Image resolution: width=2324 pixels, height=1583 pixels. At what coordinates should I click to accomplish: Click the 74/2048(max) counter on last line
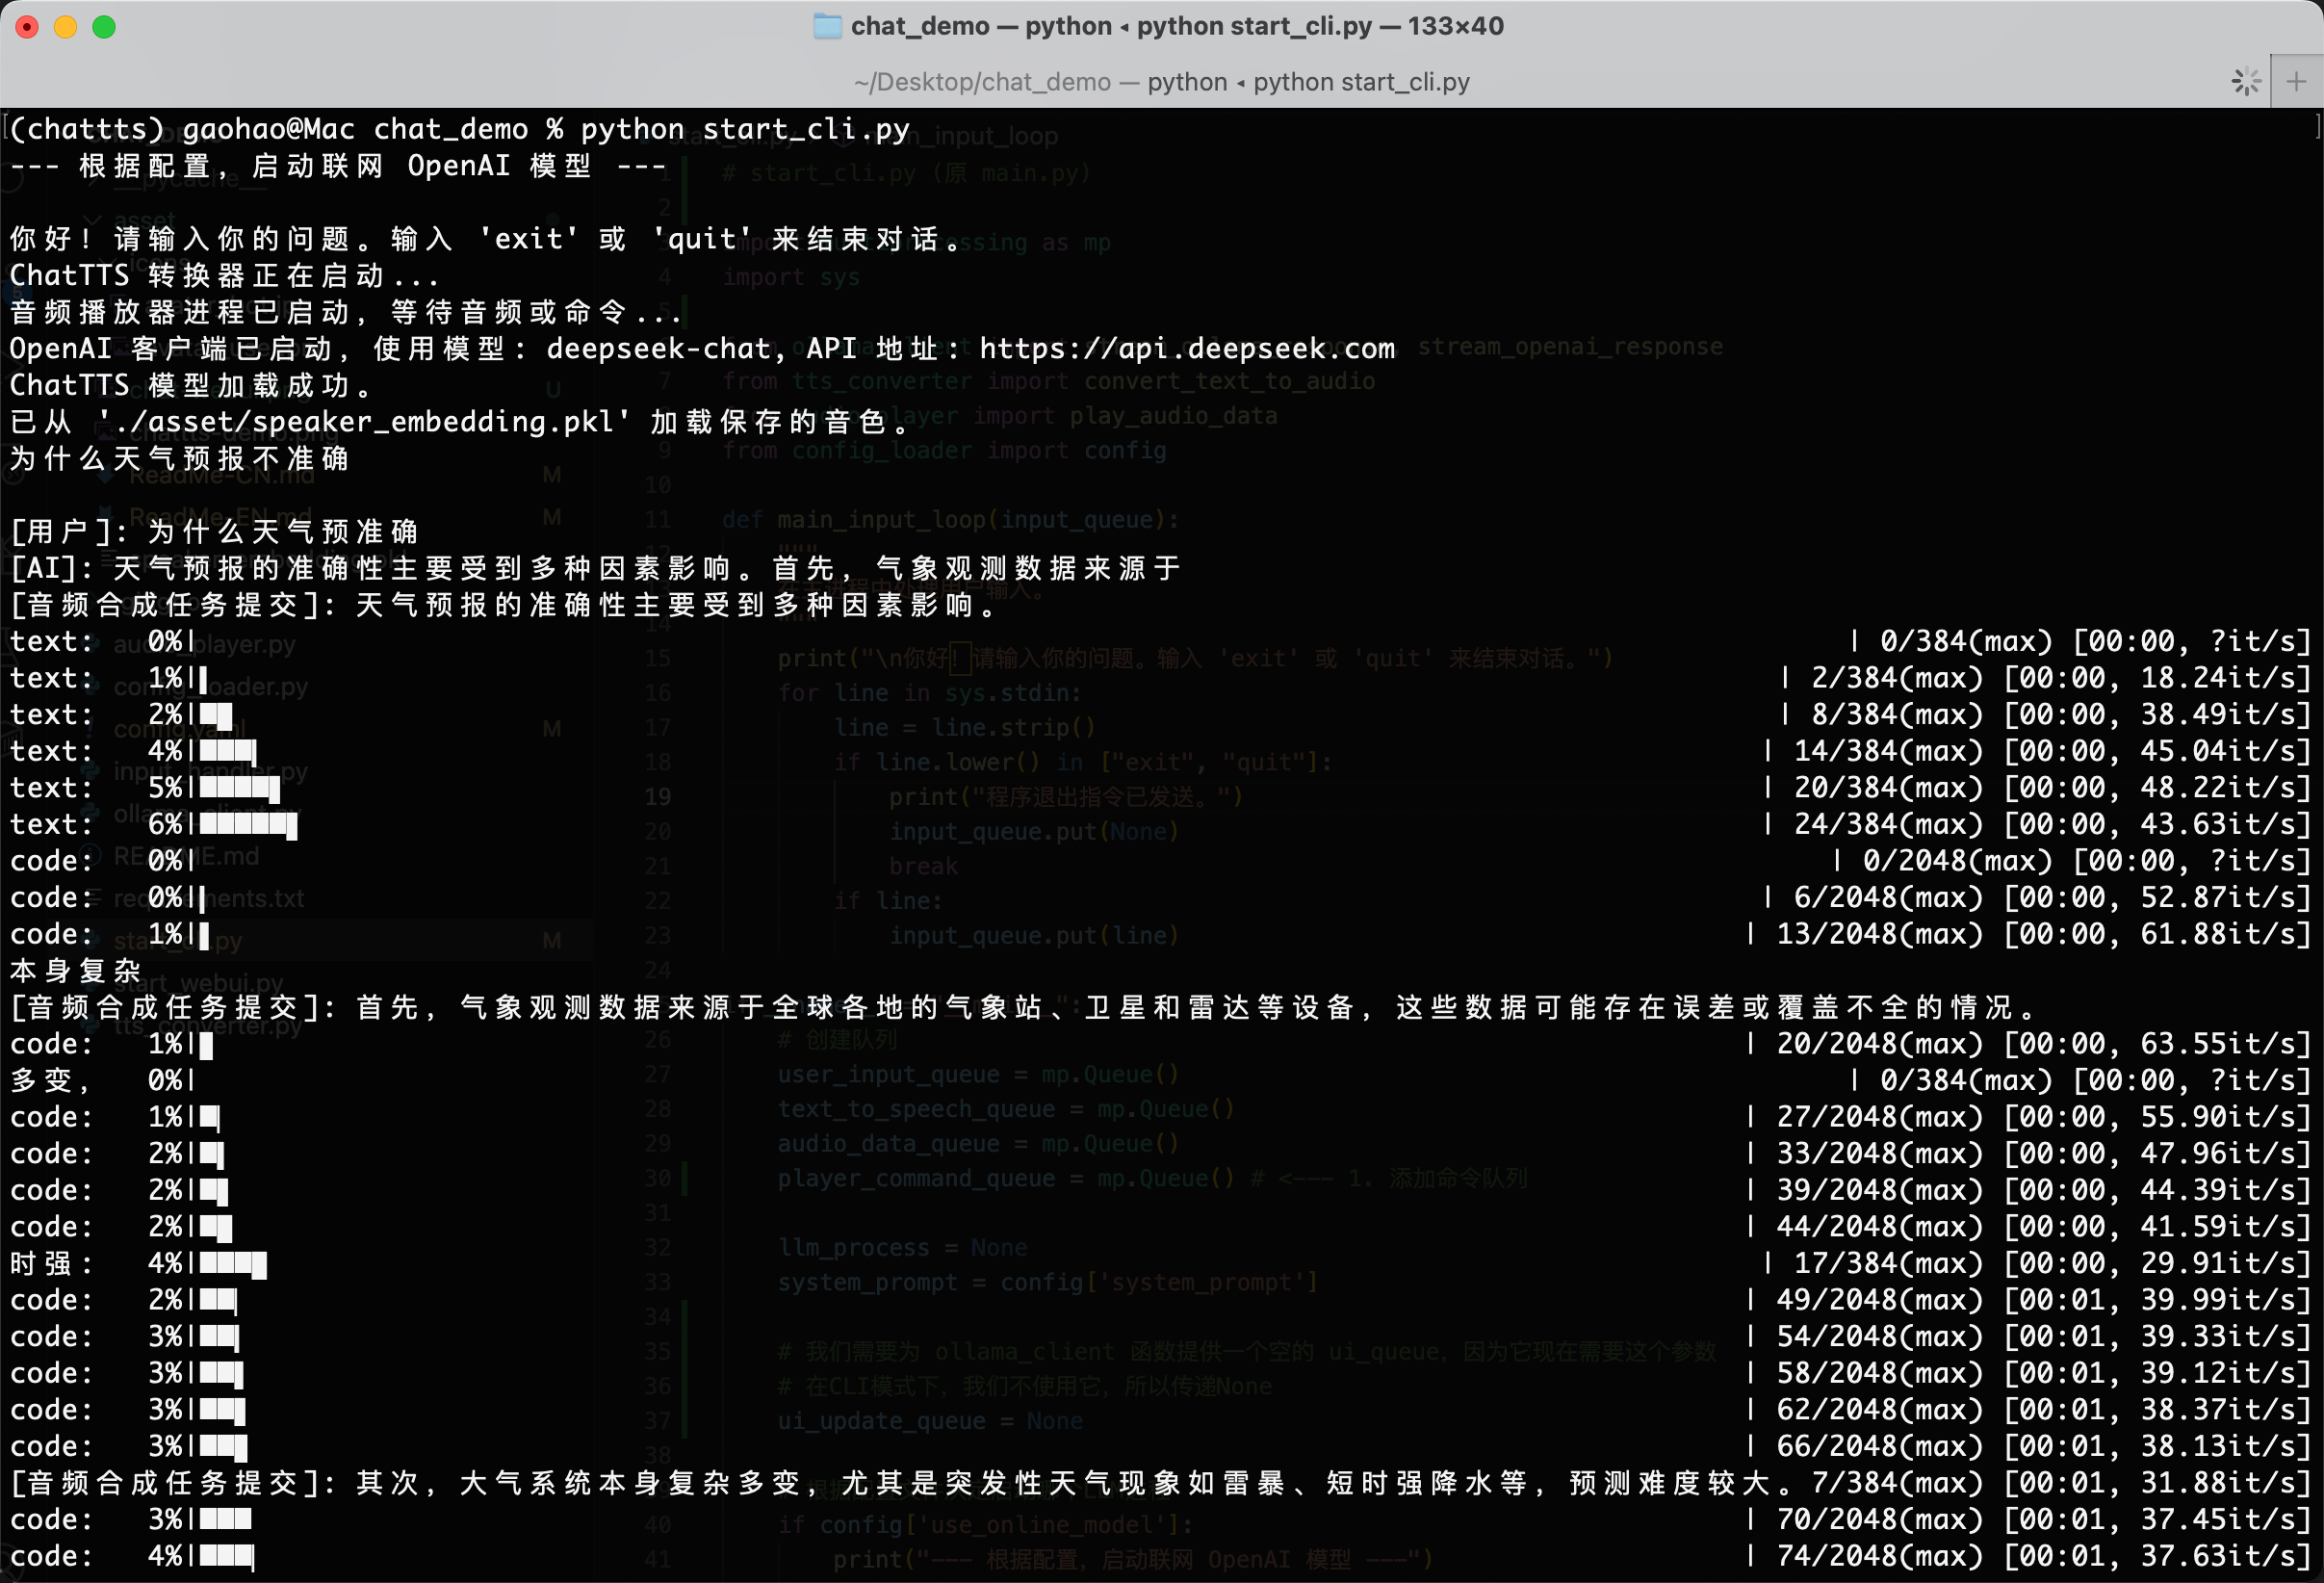pos(1878,1556)
